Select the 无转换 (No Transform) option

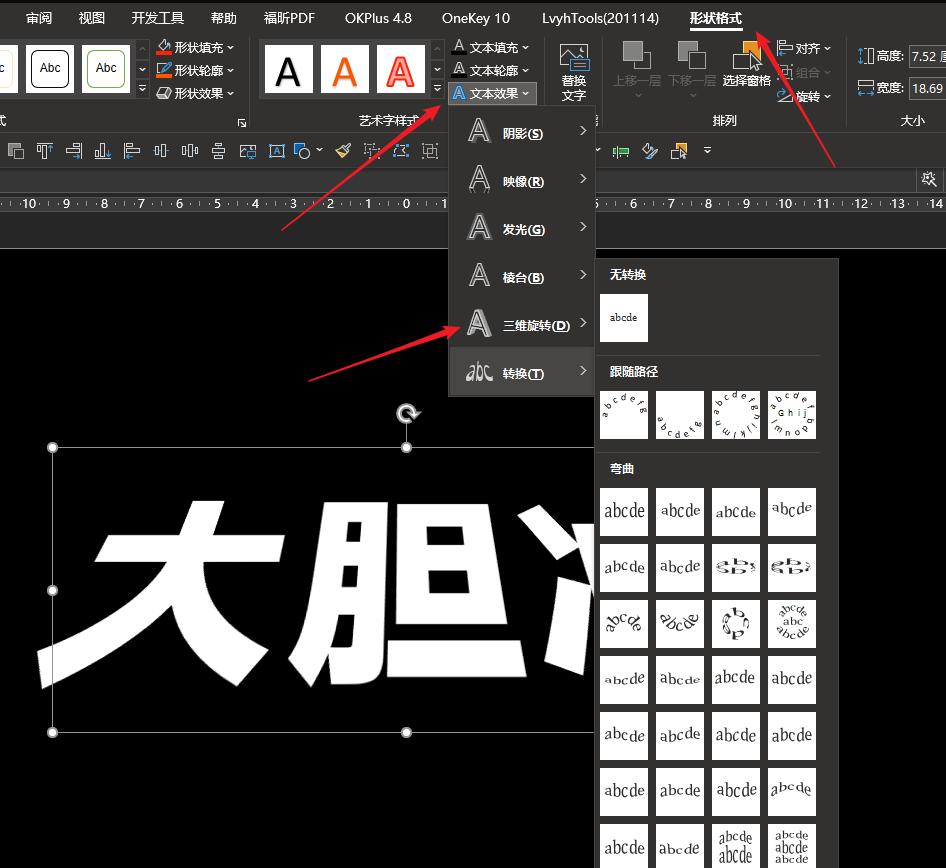tap(623, 317)
